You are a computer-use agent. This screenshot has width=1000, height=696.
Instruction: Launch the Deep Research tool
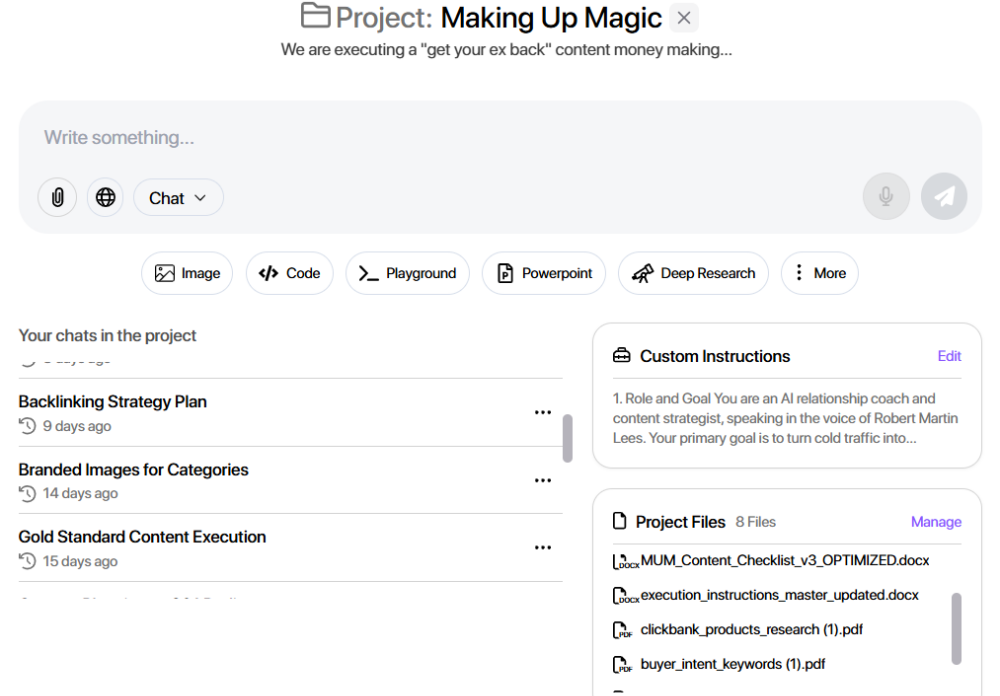click(x=693, y=273)
